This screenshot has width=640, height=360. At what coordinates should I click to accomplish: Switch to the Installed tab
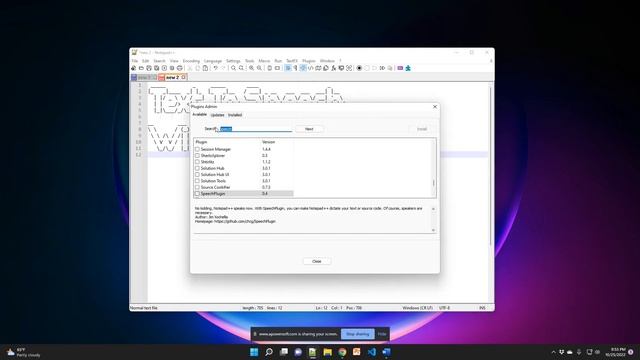click(x=235, y=115)
